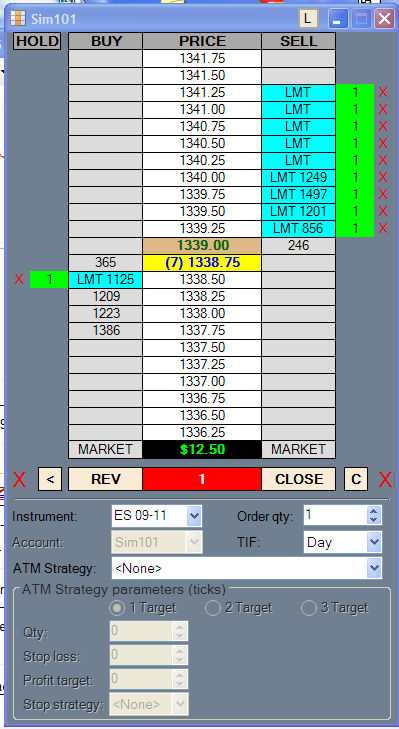Minimize the Sim101 window

338,19
